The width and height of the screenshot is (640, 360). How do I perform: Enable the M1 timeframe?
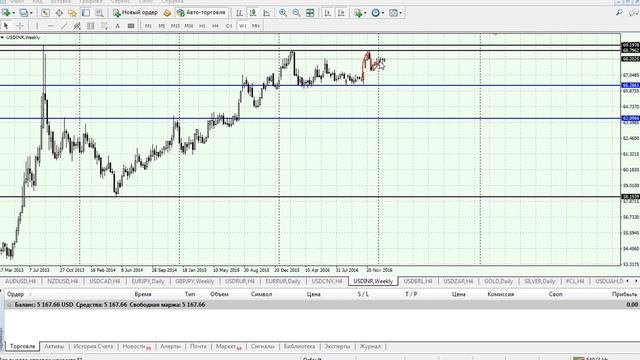click(148, 26)
